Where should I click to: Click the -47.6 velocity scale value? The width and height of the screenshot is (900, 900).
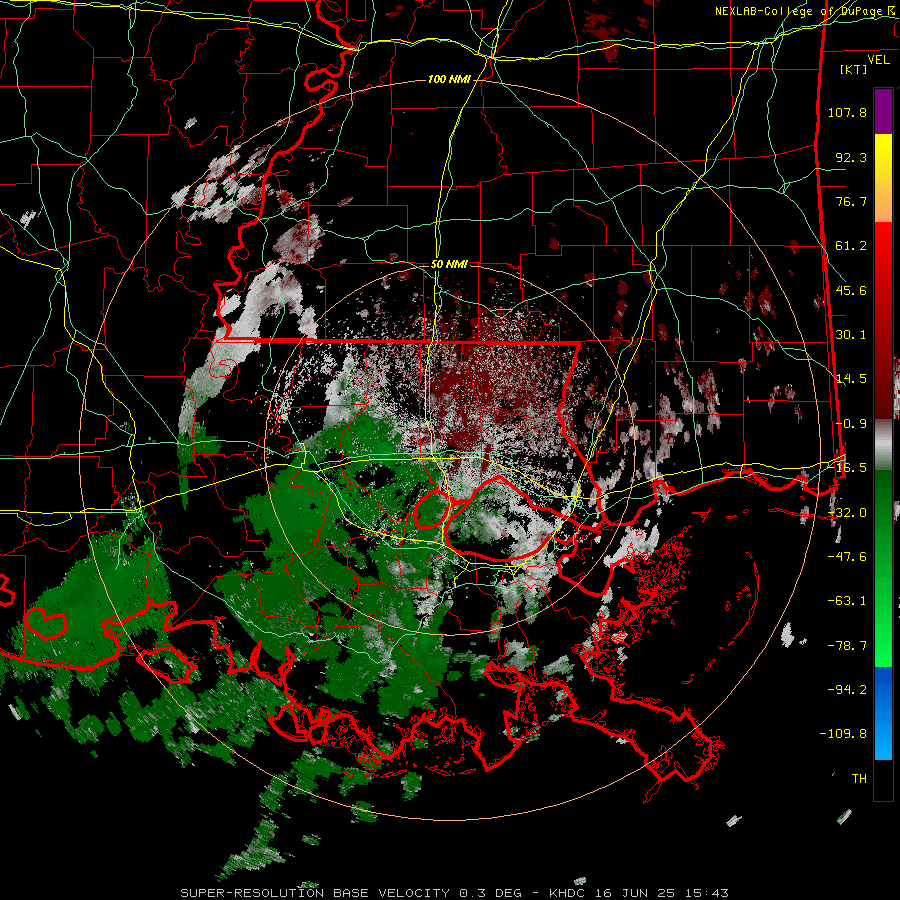pyautogui.click(x=847, y=557)
